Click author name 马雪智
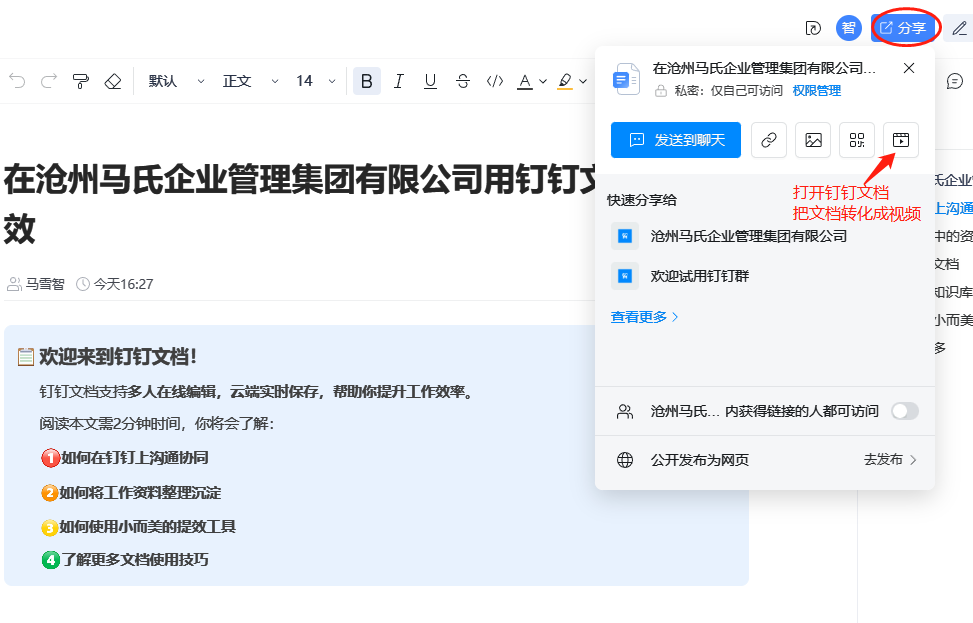 (x=45, y=284)
